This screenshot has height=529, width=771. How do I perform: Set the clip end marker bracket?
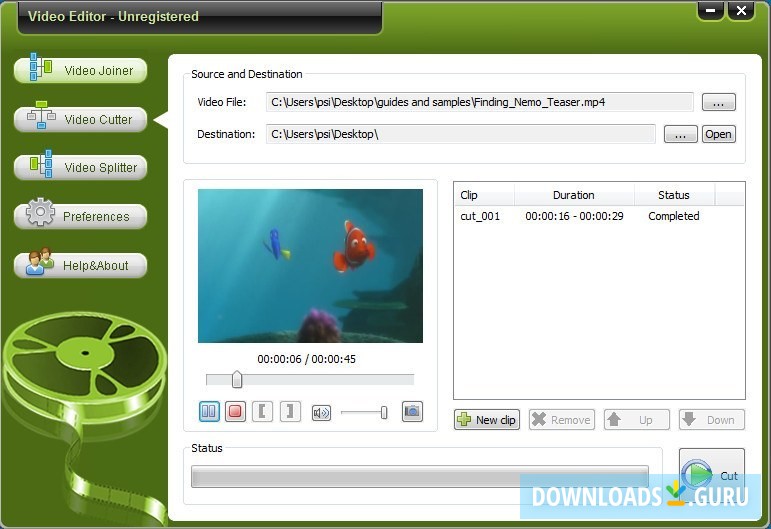(290, 411)
